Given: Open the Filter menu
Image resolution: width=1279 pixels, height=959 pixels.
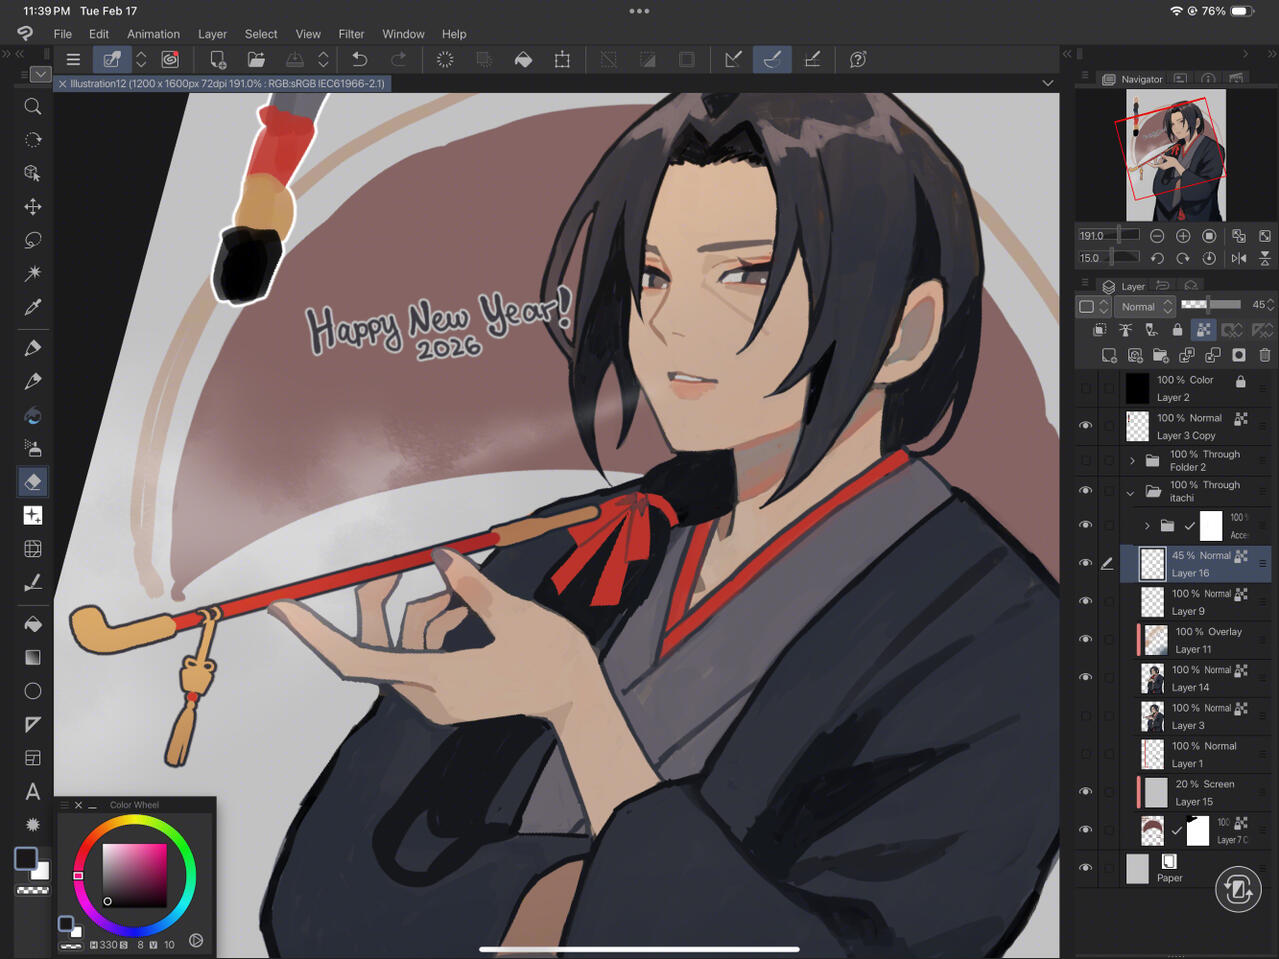Looking at the screenshot, I should click(351, 34).
